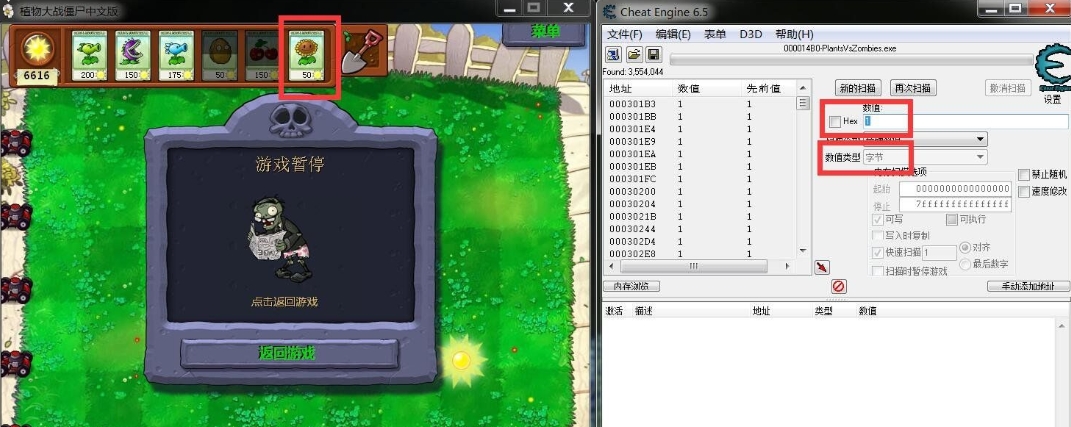Toggle the 写入时复制 checkbox
The width and height of the screenshot is (1071, 427).
(x=878, y=236)
